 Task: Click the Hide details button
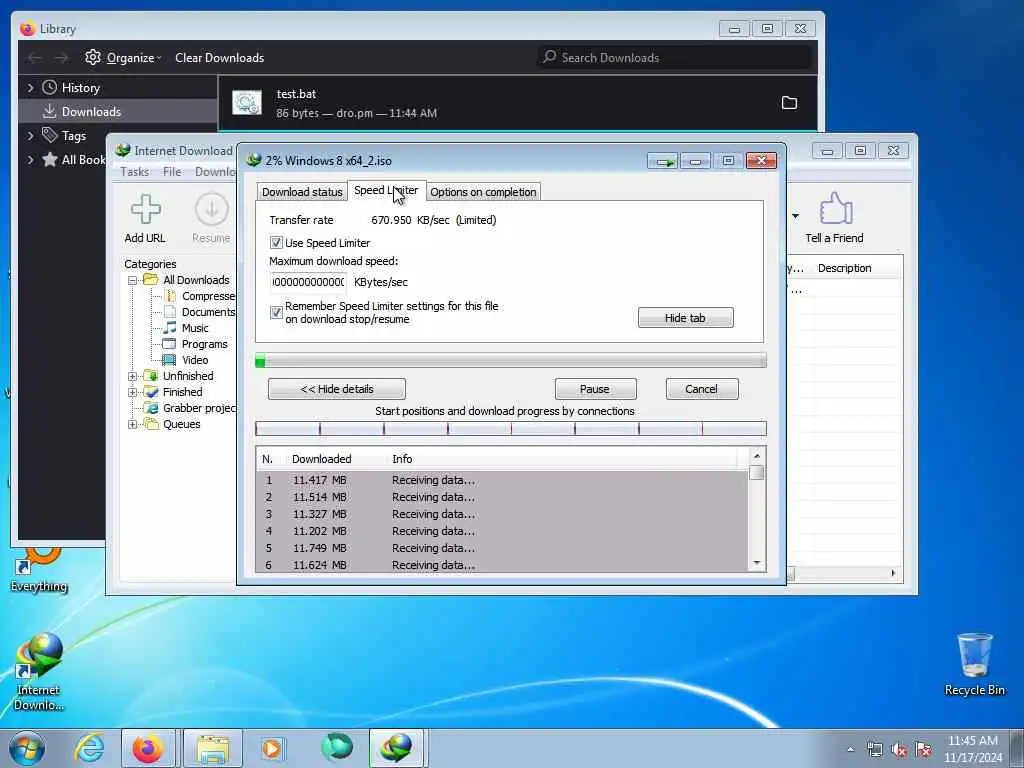click(x=337, y=389)
